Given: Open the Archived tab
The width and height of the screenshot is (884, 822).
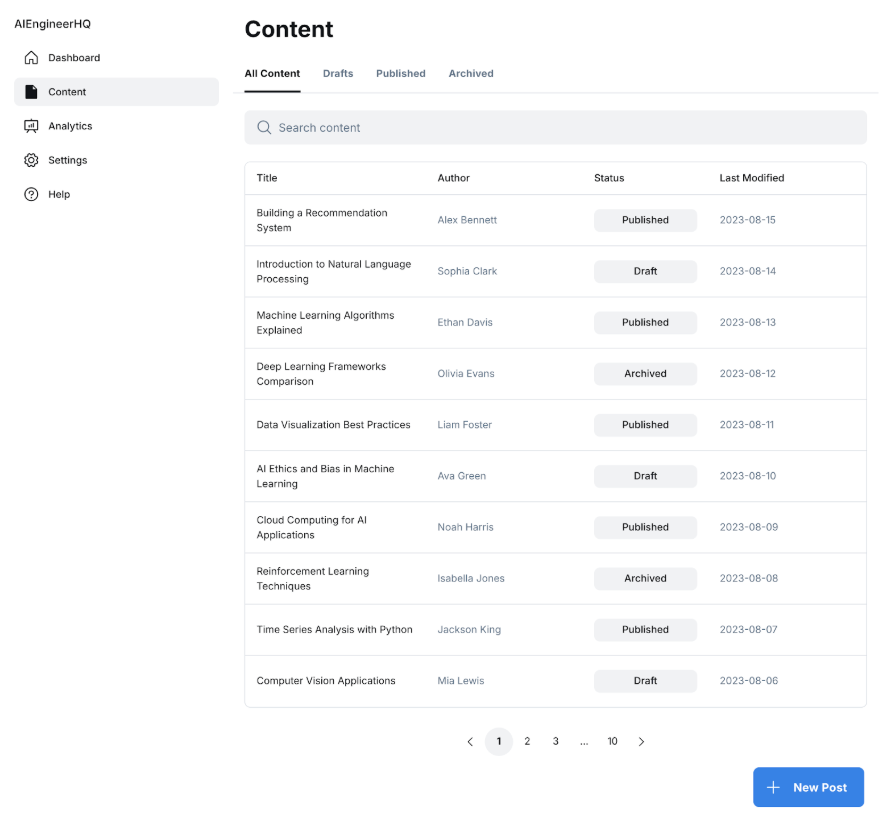Looking at the screenshot, I should pyautogui.click(x=471, y=74).
